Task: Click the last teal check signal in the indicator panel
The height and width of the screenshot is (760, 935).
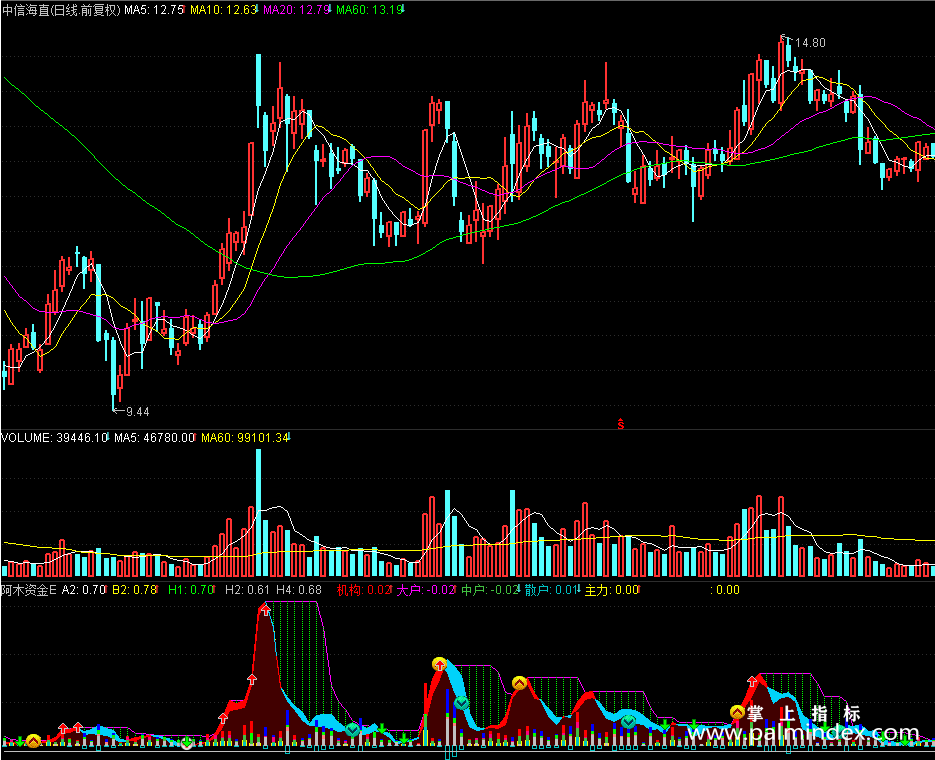Action: click(629, 722)
